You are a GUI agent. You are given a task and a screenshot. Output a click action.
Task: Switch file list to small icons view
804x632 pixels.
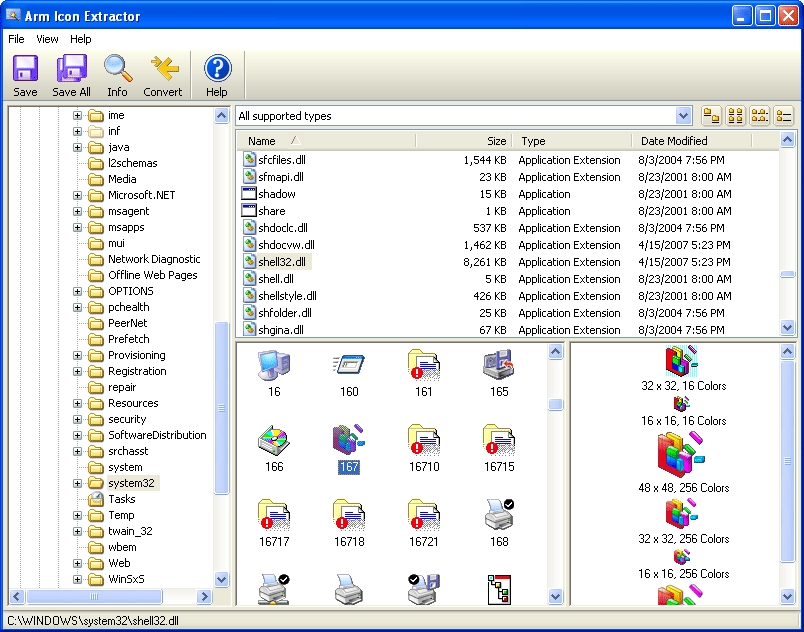click(759, 116)
